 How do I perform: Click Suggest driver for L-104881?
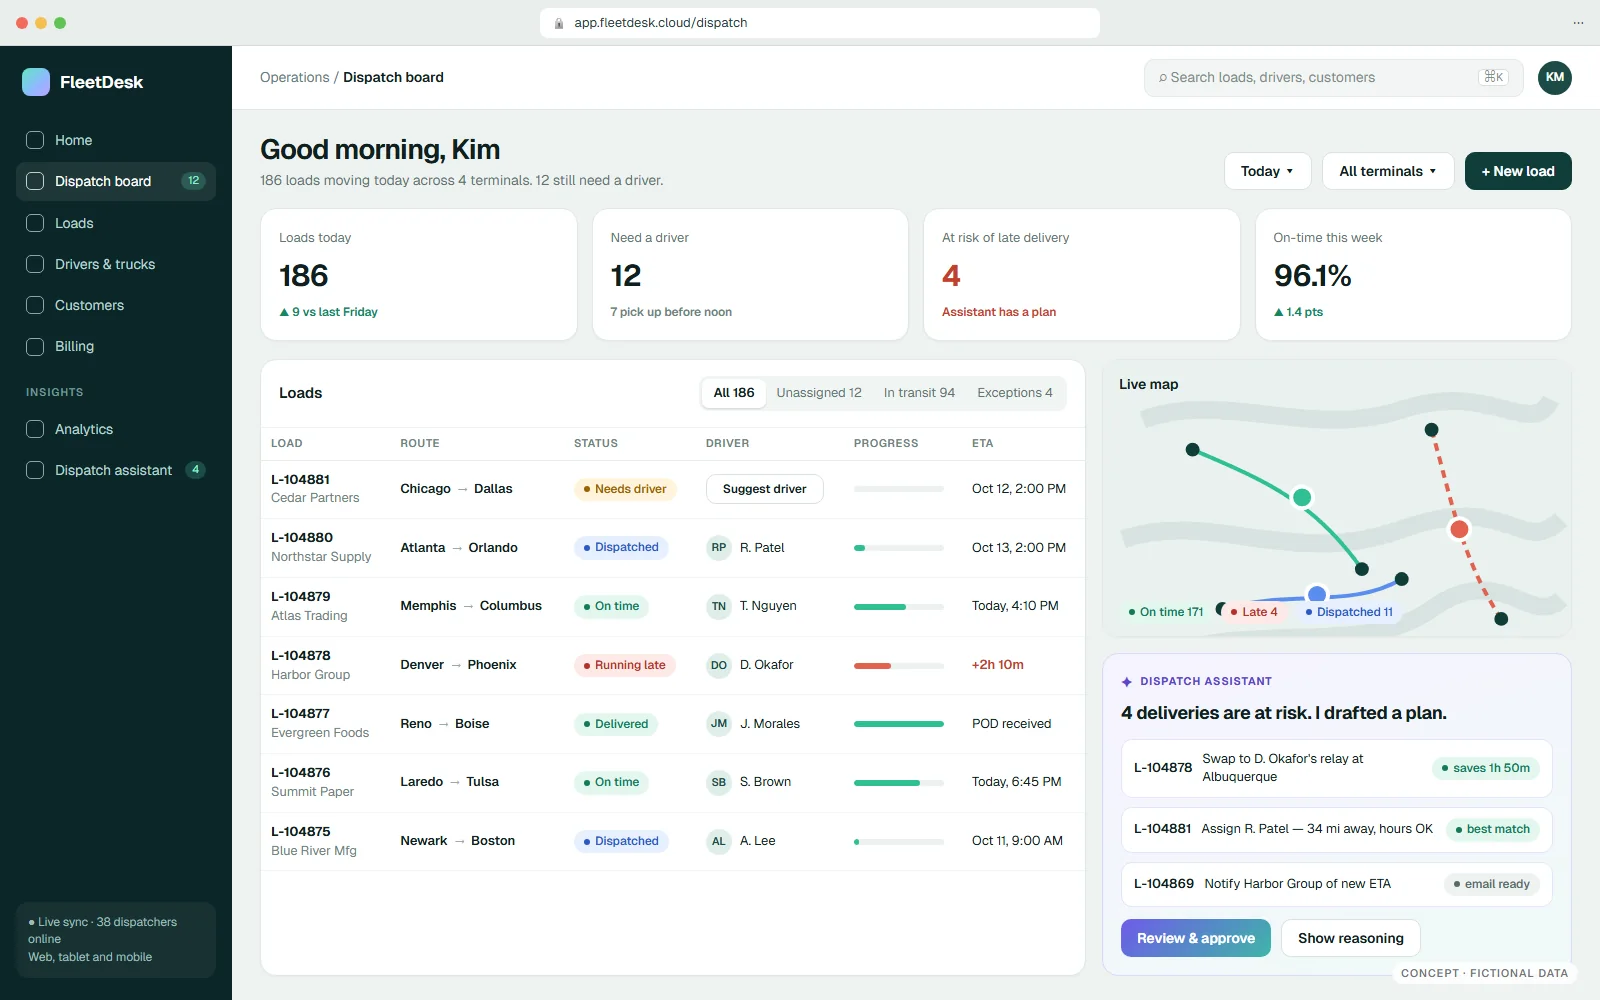[x=765, y=489]
